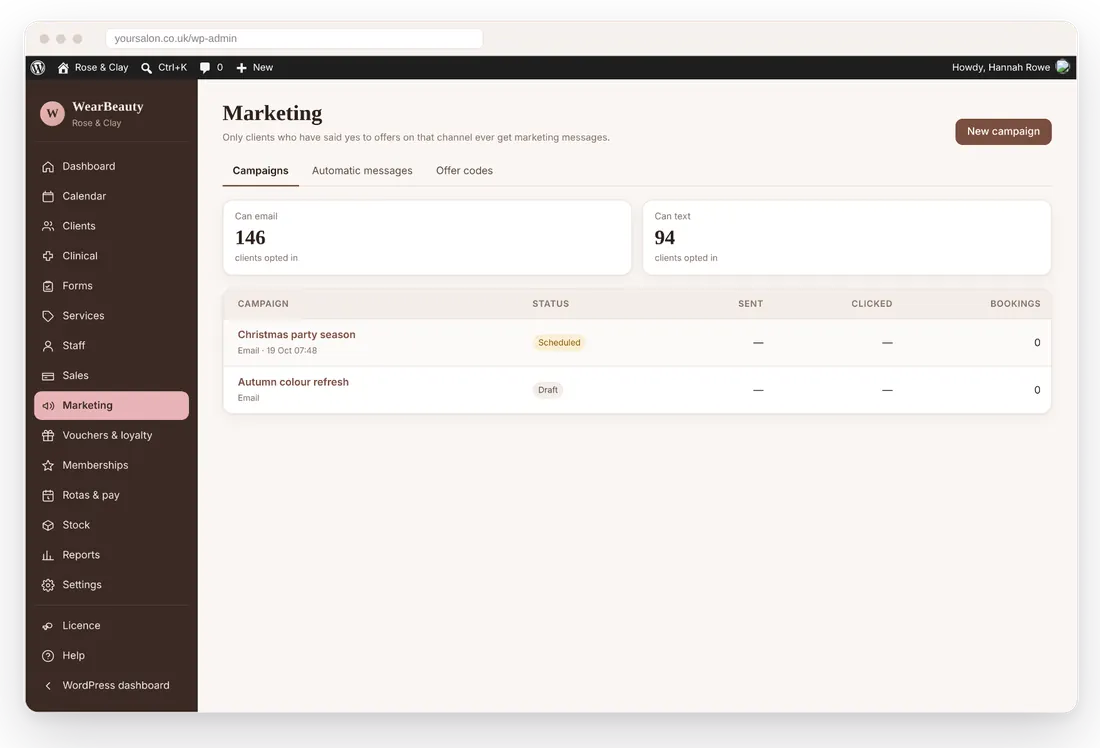This screenshot has width=1100, height=748.
Task: Go to Rotas & pay
Action: click(112, 495)
